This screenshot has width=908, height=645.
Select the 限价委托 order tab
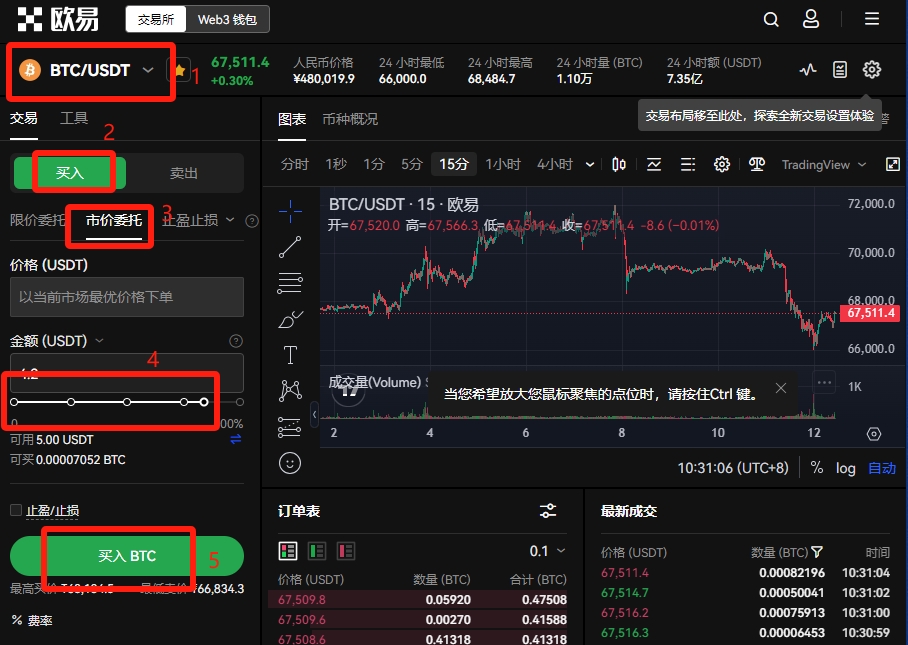pos(38,220)
